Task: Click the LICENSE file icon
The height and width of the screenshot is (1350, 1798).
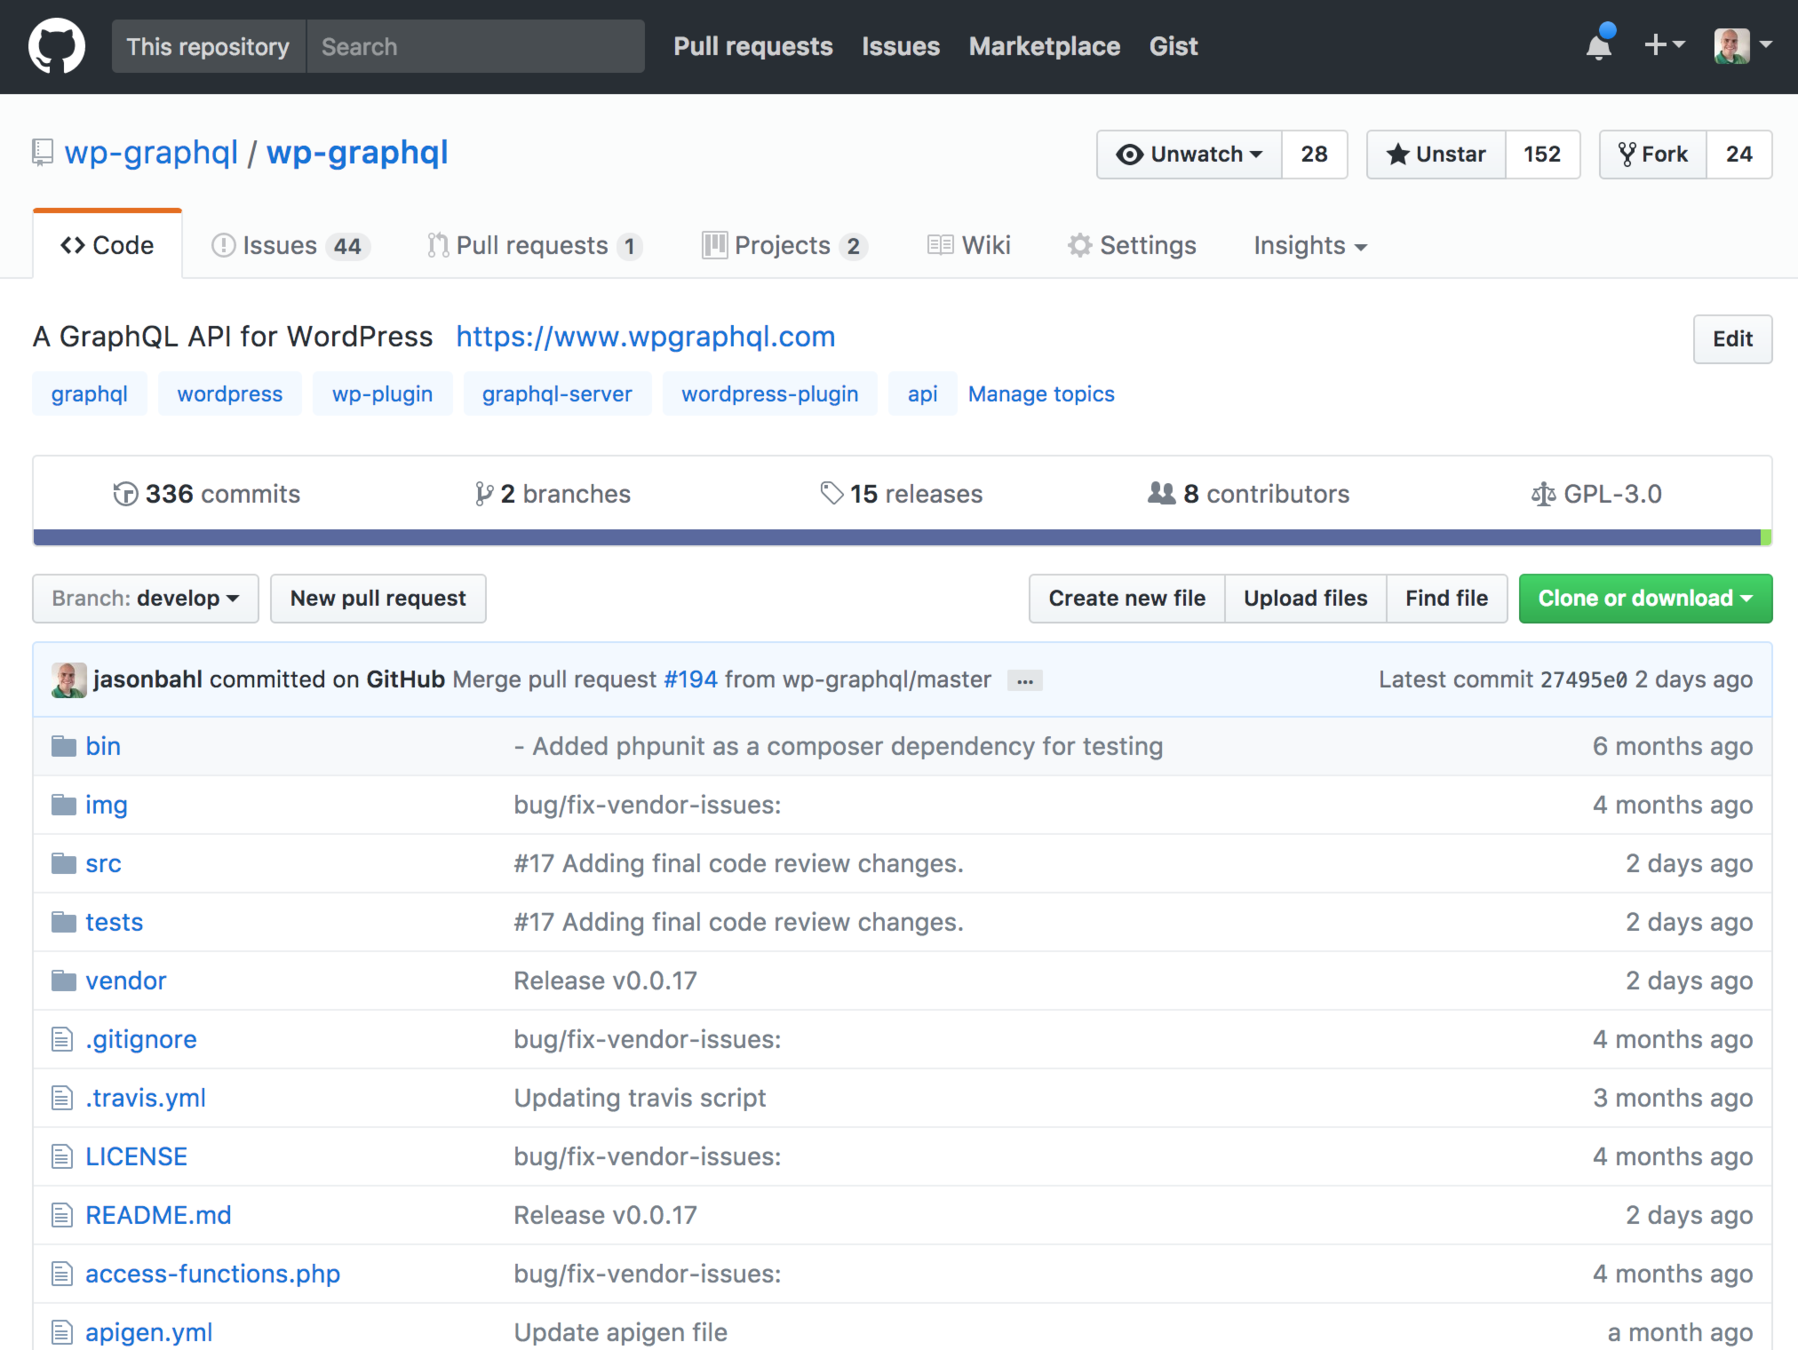Action: coord(62,1157)
